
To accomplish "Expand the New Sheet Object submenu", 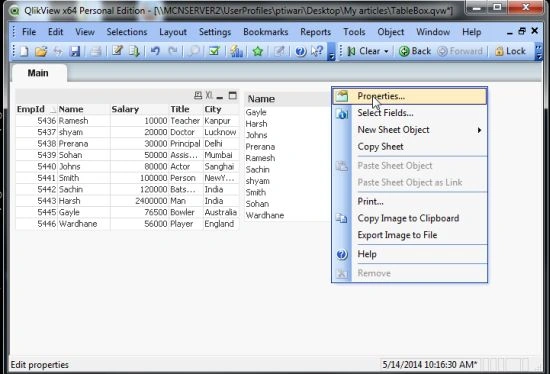I will pos(479,130).
